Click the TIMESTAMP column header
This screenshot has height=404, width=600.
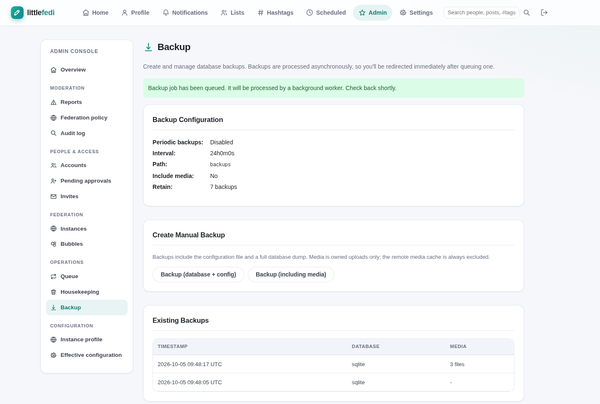(173, 346)
